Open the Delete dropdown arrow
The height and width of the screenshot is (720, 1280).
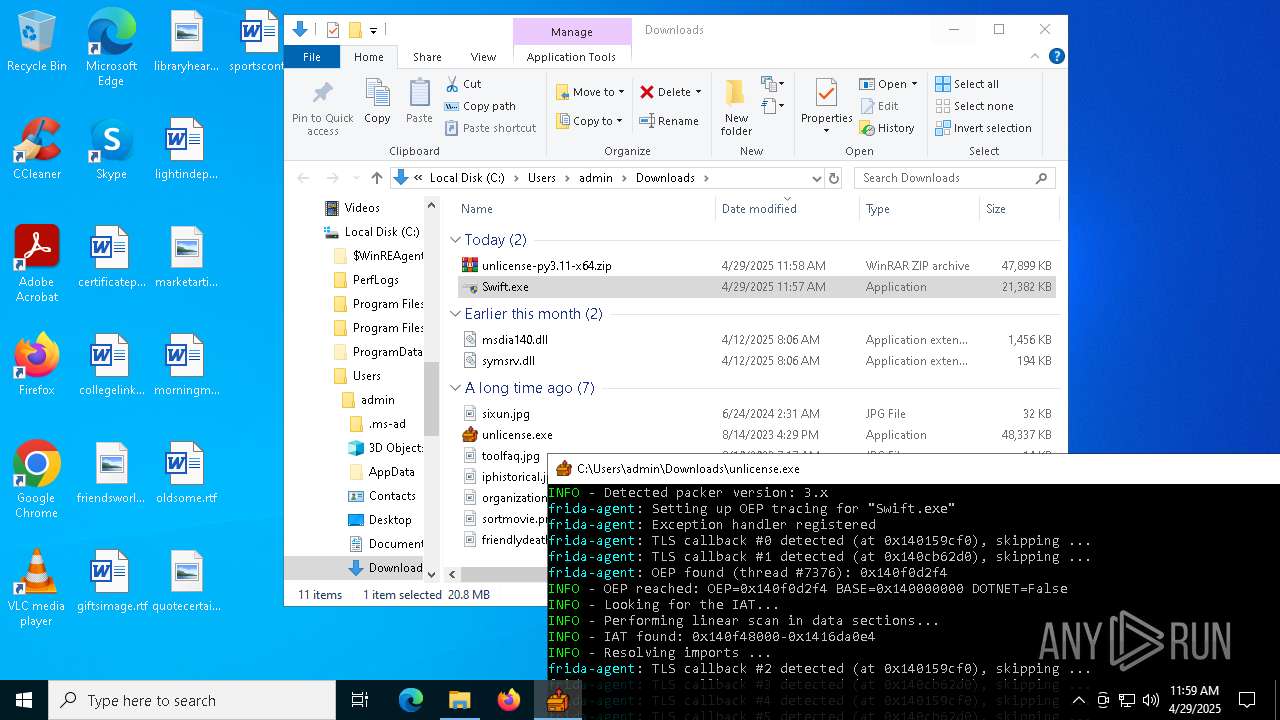698,92
